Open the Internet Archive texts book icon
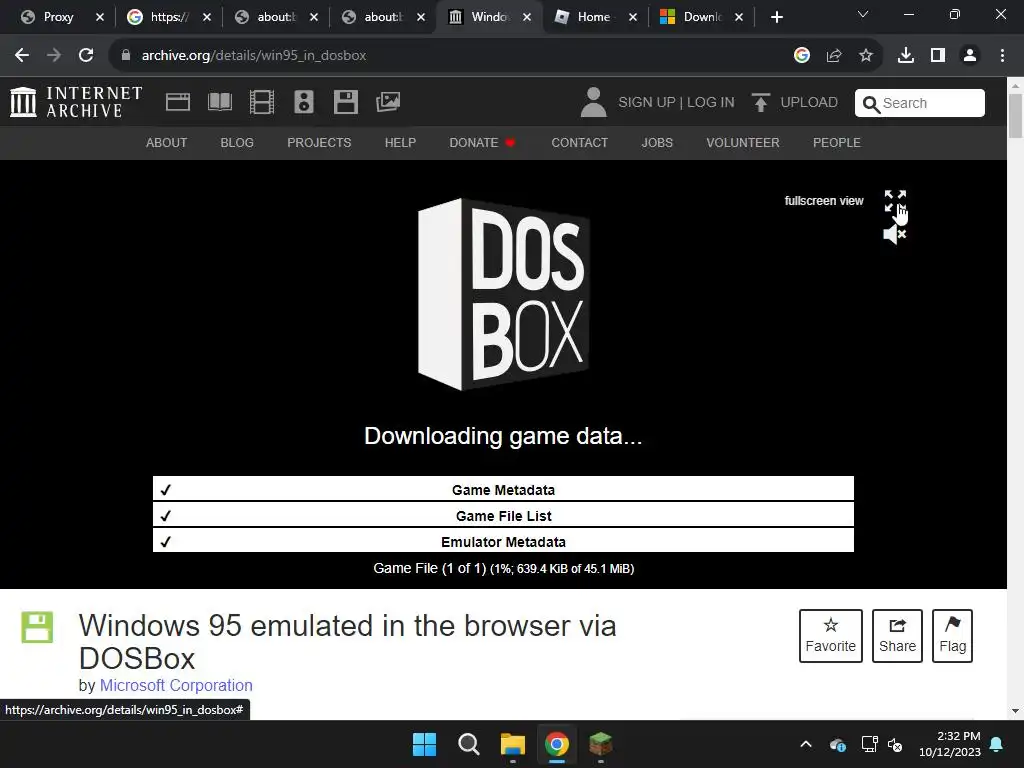This screenshot has height=768, width=1024. (219, 103)
